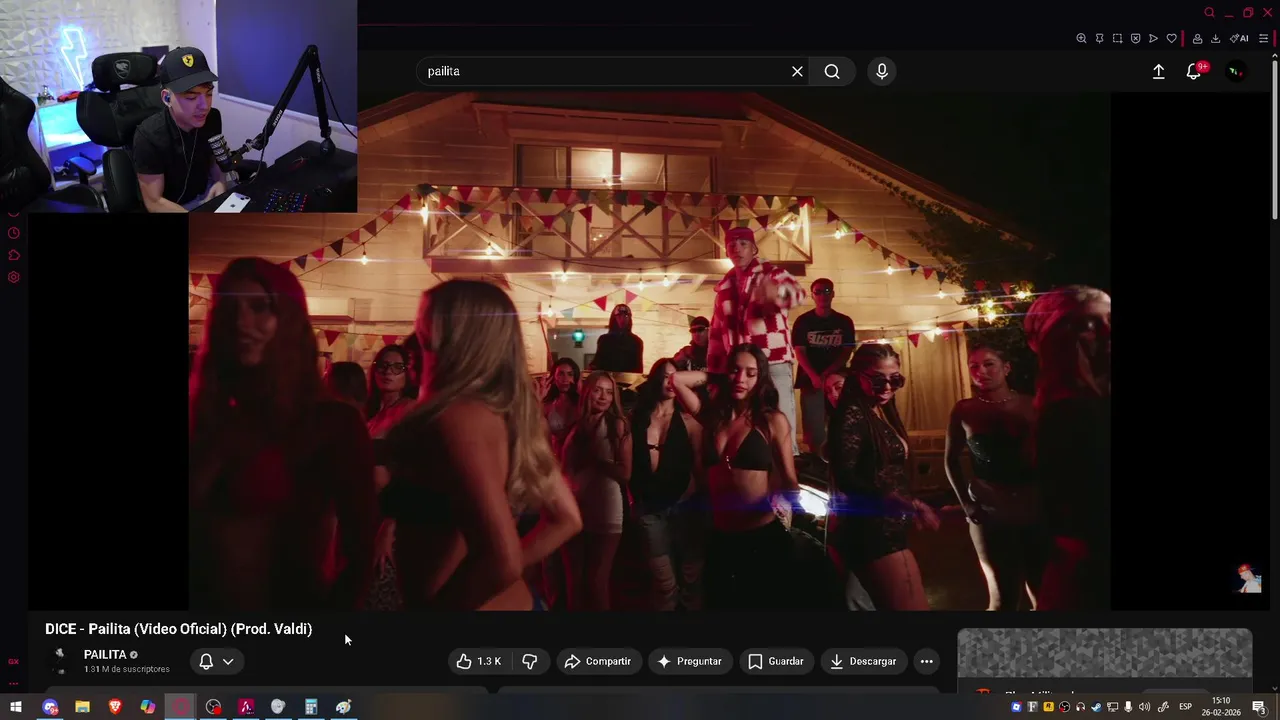
Task: Click the video player to pause
Action: [x=649, y=350]
